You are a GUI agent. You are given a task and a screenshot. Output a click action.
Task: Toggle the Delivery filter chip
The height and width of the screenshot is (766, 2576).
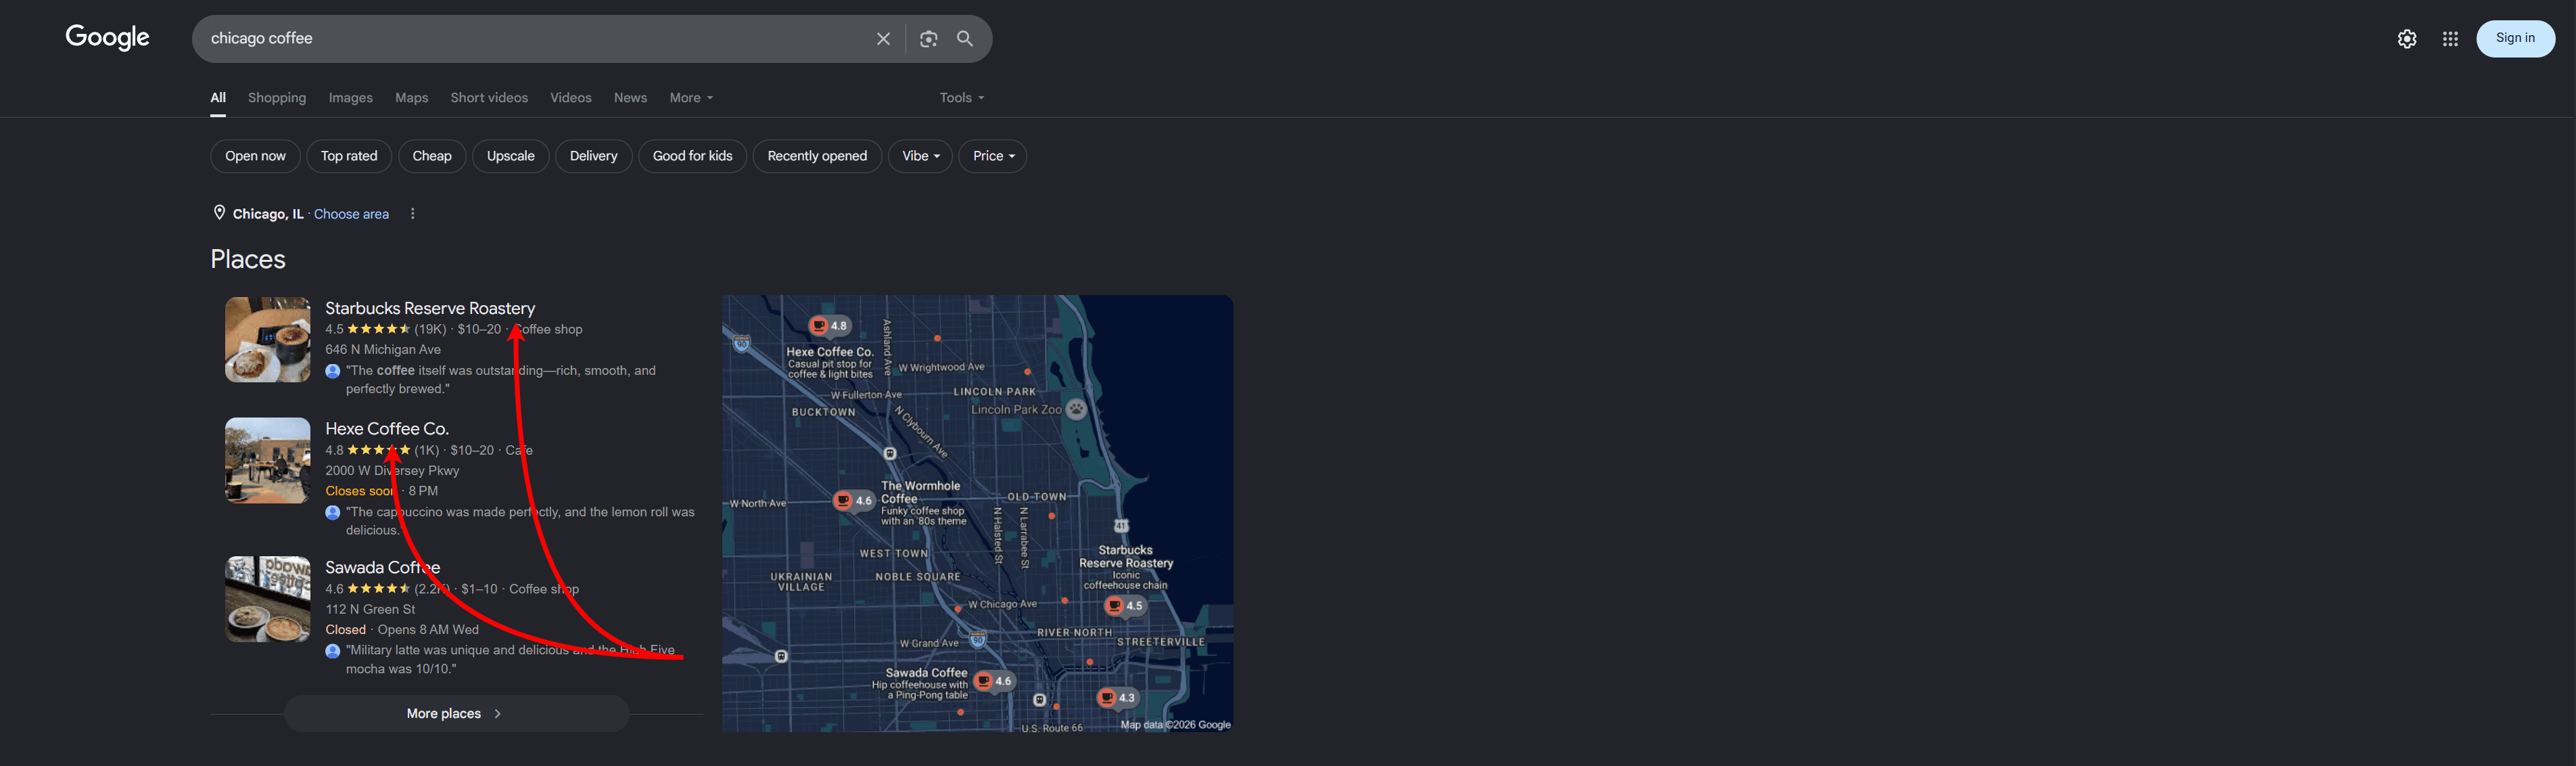593,156
